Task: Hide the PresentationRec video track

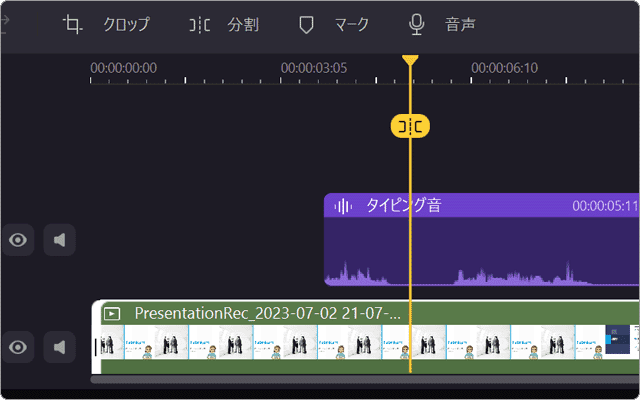Action: (x=18, y=347)
